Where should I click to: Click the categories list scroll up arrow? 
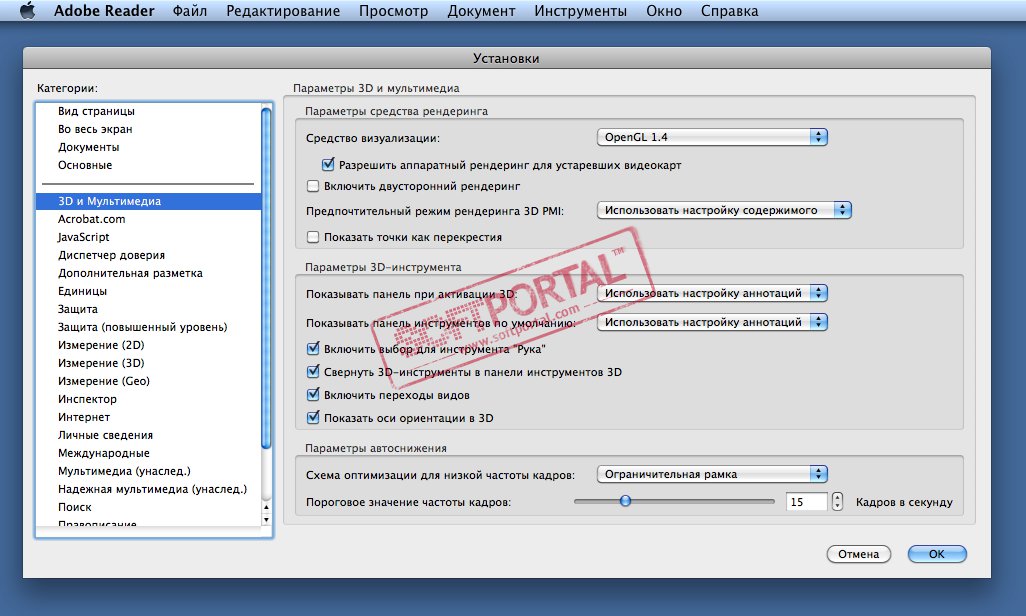(x=266, y=507)
